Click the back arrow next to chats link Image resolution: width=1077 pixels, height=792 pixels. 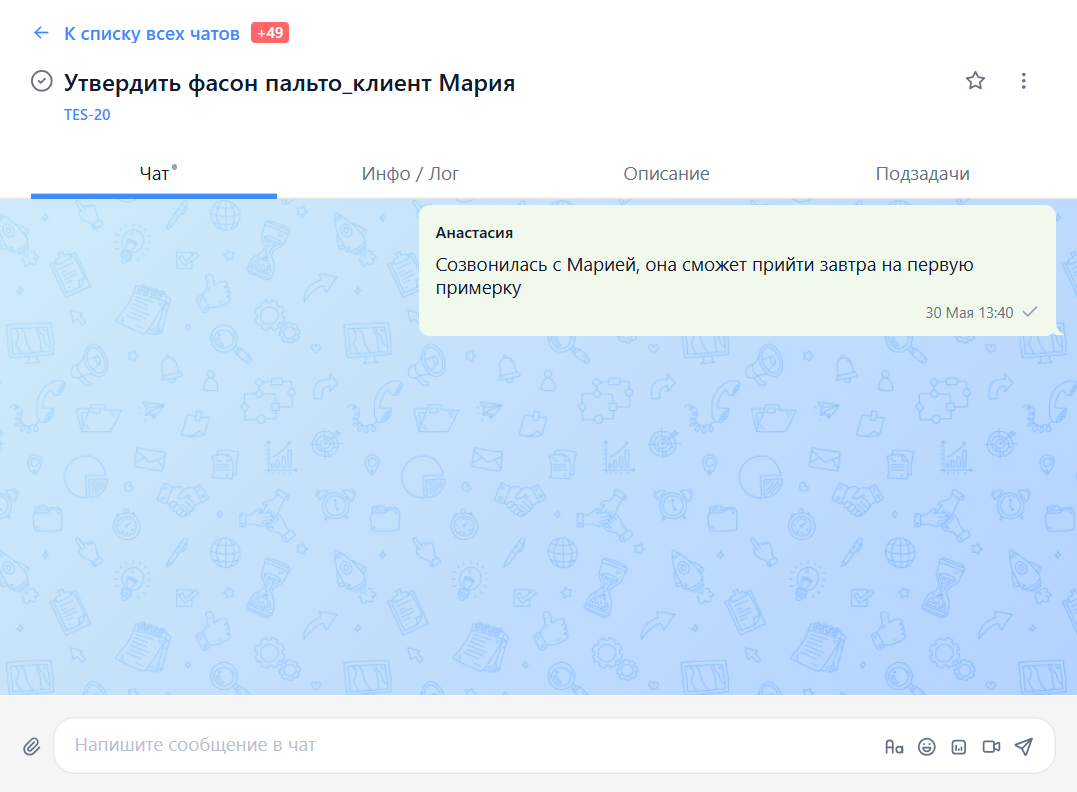point(40,32)
